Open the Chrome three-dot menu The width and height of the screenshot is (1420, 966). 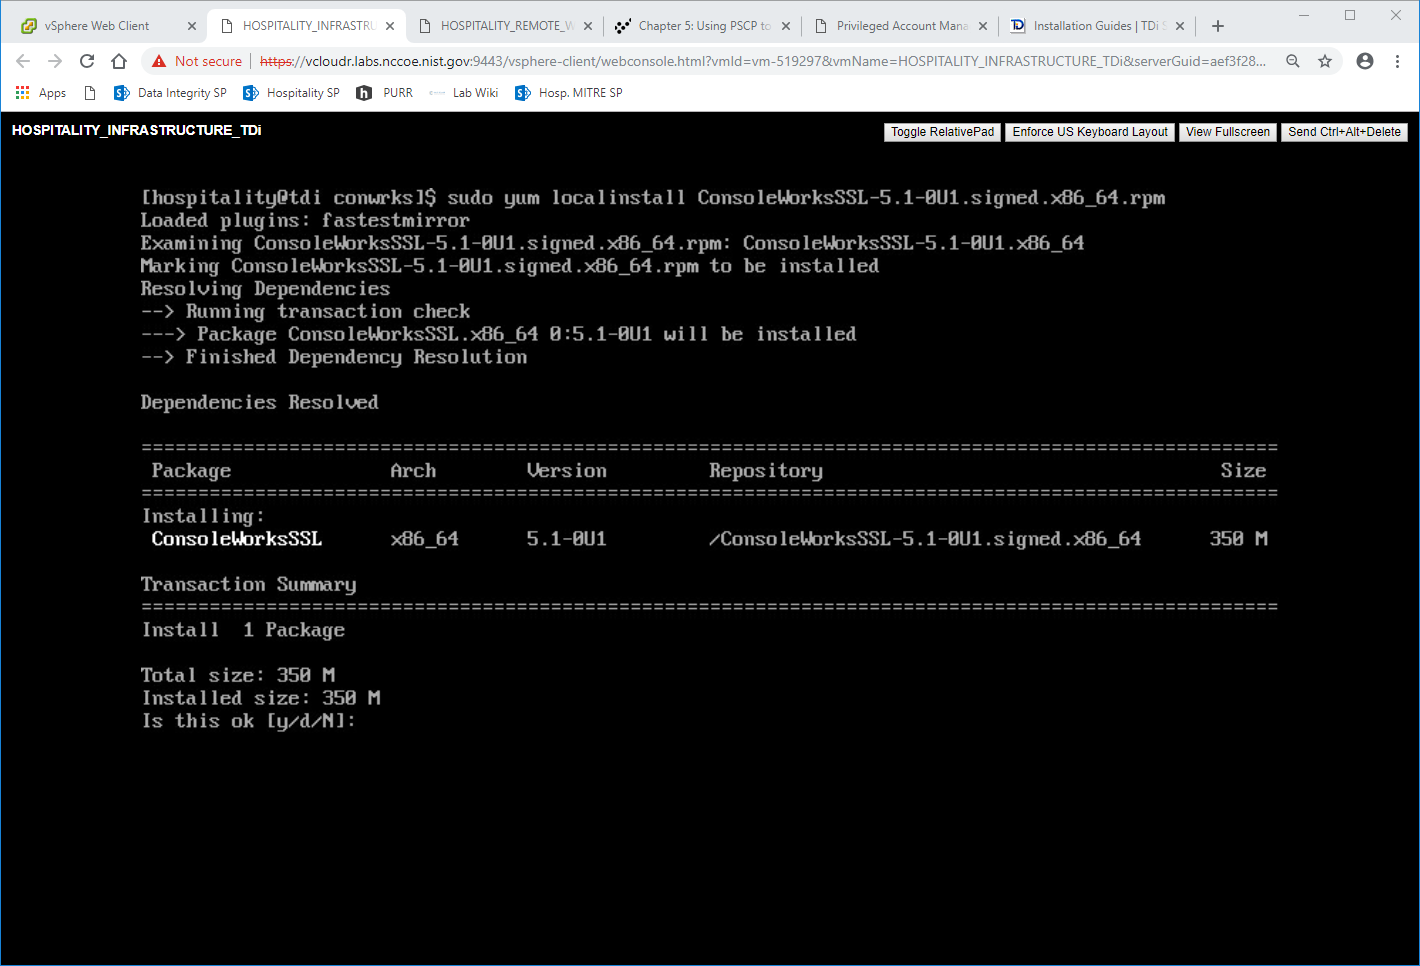[x=1397, y=61]
